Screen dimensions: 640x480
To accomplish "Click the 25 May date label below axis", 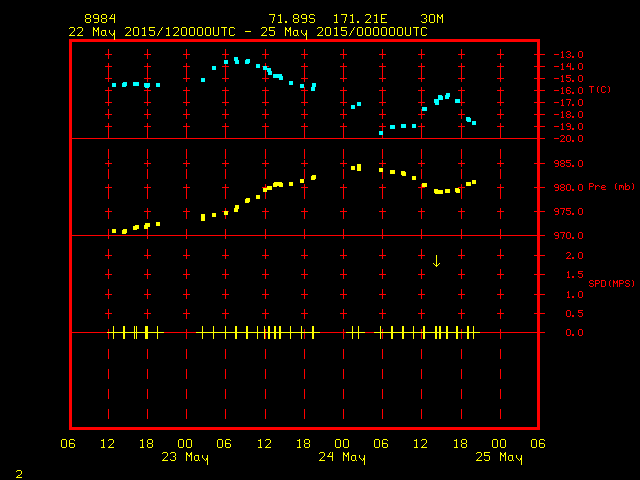I will coord(499,457).
